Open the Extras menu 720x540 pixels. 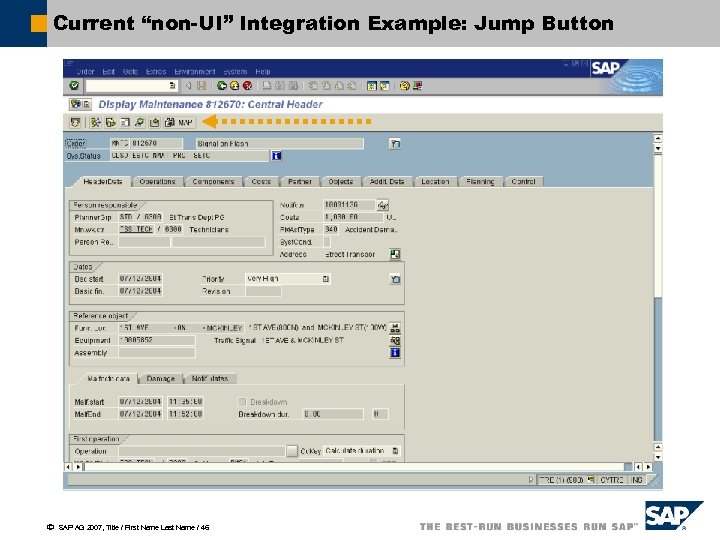(156, 72)
